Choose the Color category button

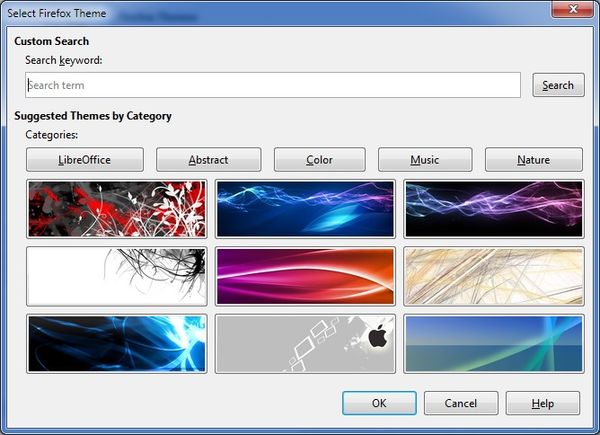click(320, 160)
